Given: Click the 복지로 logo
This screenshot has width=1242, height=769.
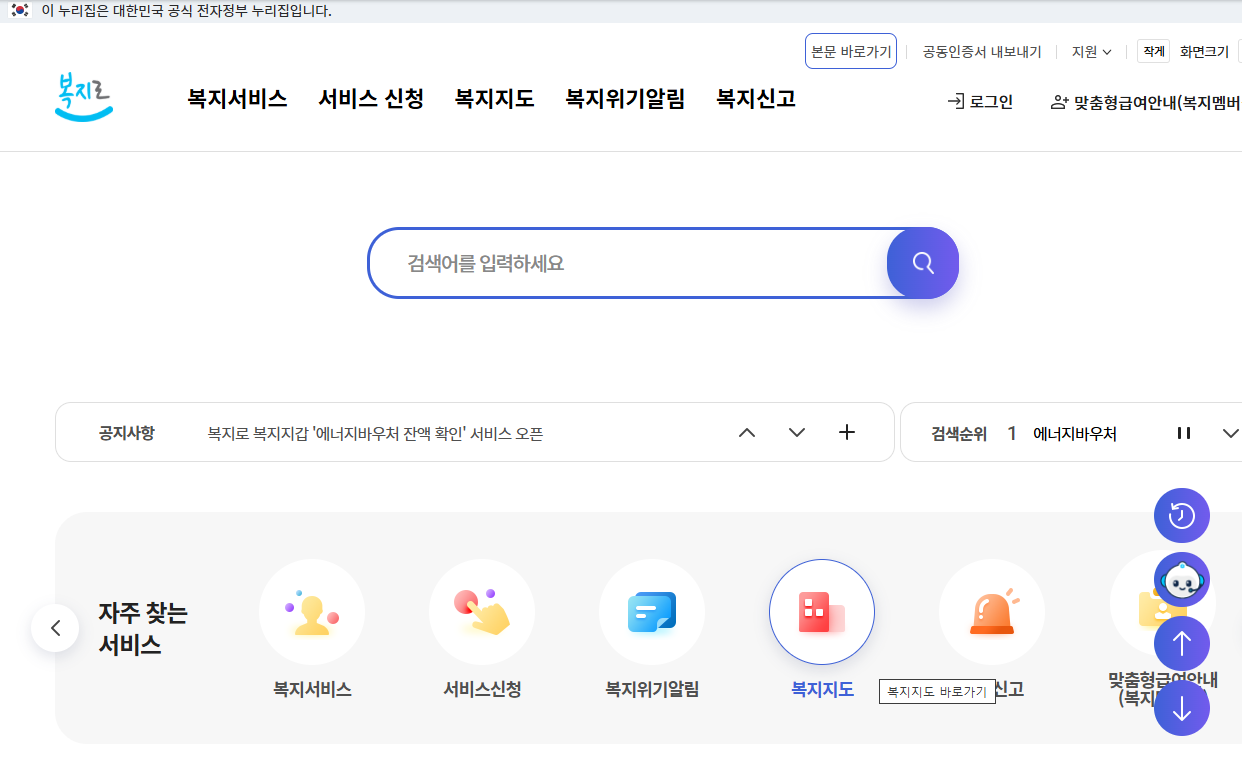Looking at the screenshot, I should tap(83, 99).
